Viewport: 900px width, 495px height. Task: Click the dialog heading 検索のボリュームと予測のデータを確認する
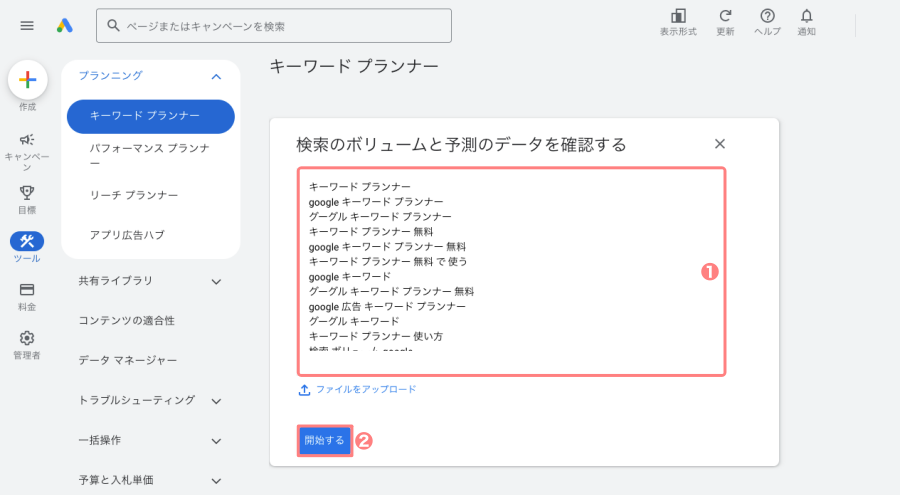(x=461, y=144)
